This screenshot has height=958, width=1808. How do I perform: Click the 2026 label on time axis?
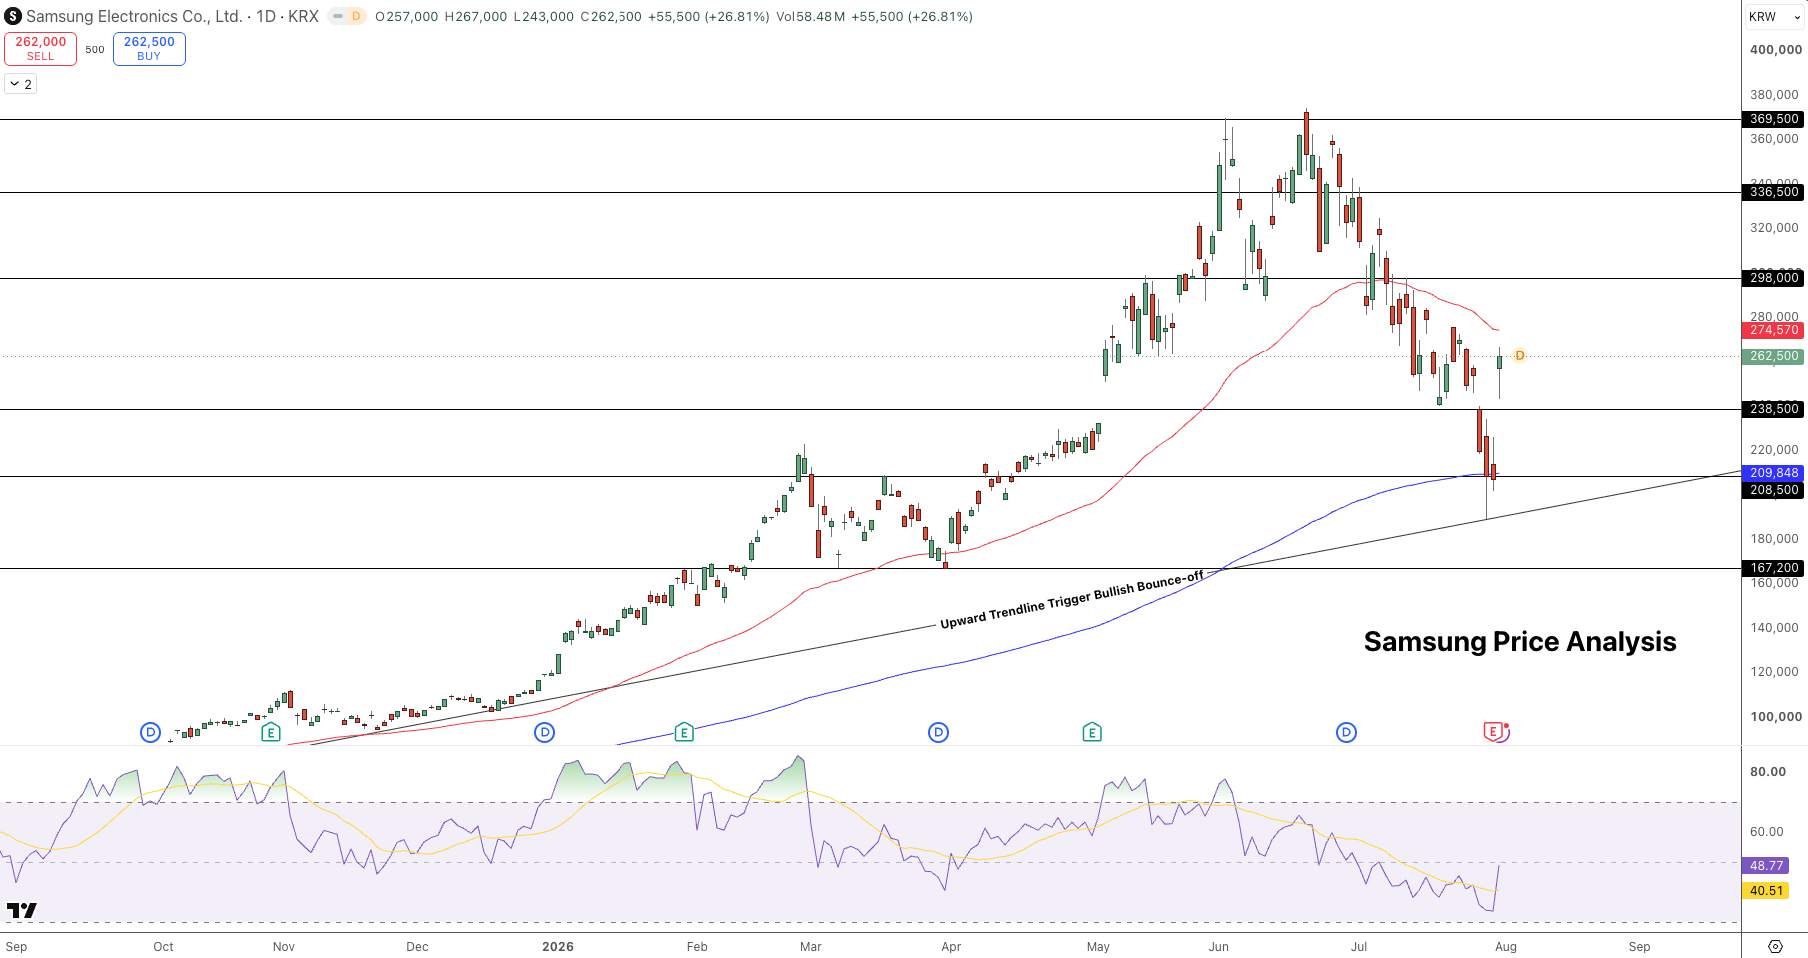tap(558, 946)
